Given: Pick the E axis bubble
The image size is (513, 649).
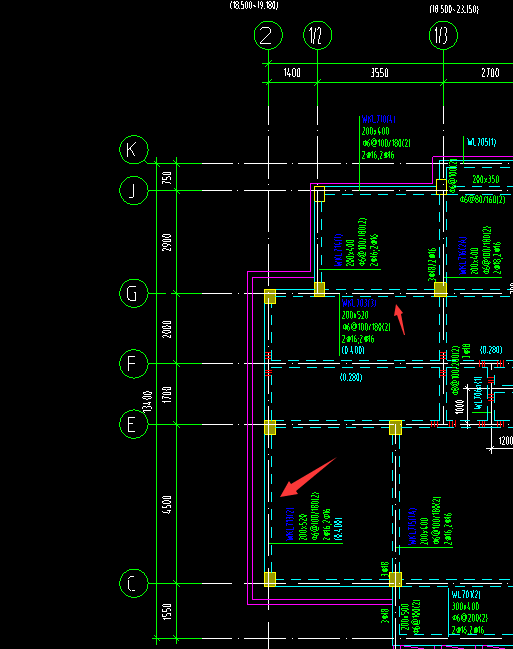Looking at the screenshot, I should click(x=134, y=424).
